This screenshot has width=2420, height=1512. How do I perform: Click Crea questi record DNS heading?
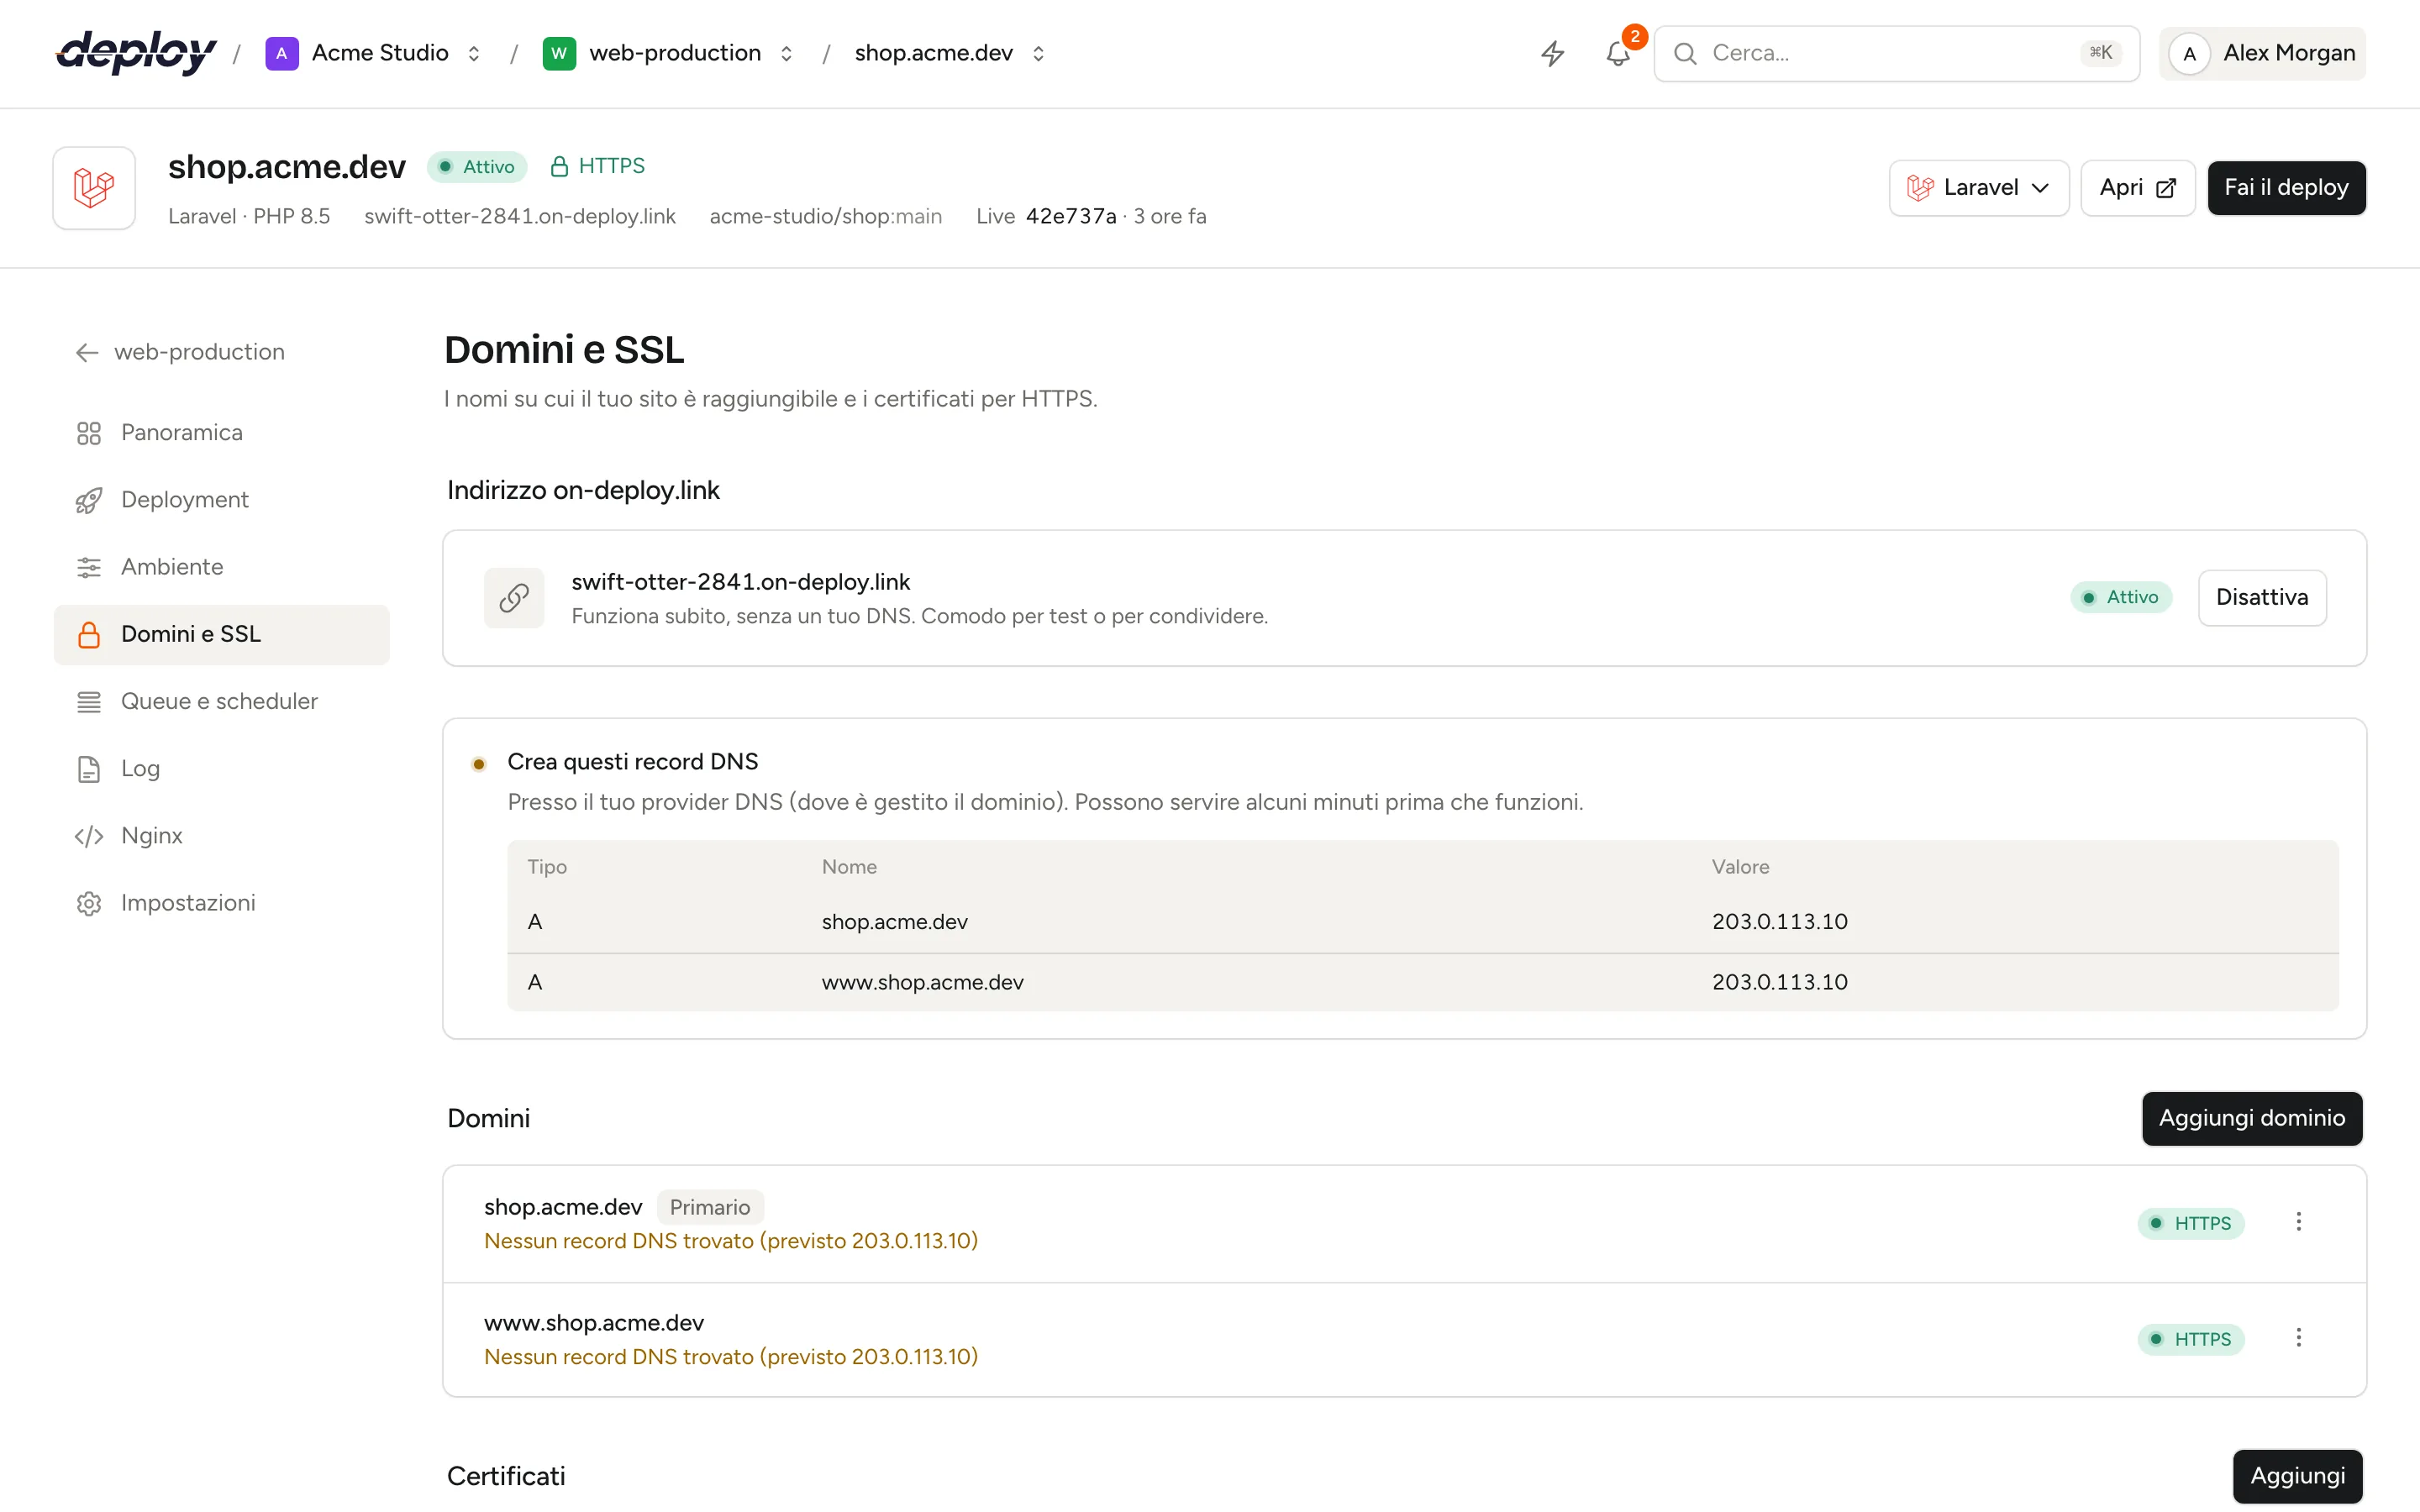pos(633,762)
